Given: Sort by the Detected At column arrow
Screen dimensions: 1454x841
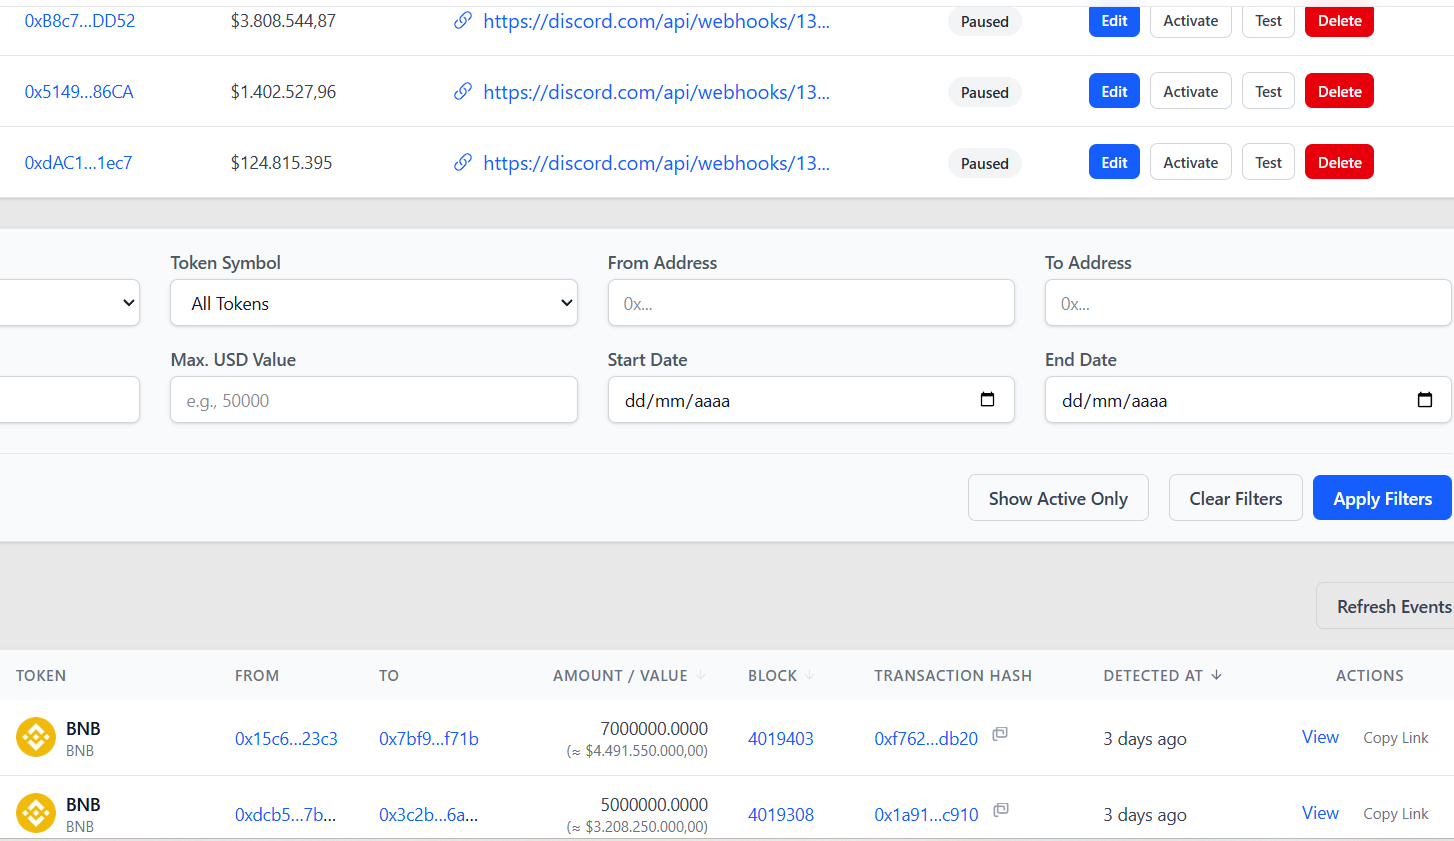Looking at the screenshot, I should 1218,675.
